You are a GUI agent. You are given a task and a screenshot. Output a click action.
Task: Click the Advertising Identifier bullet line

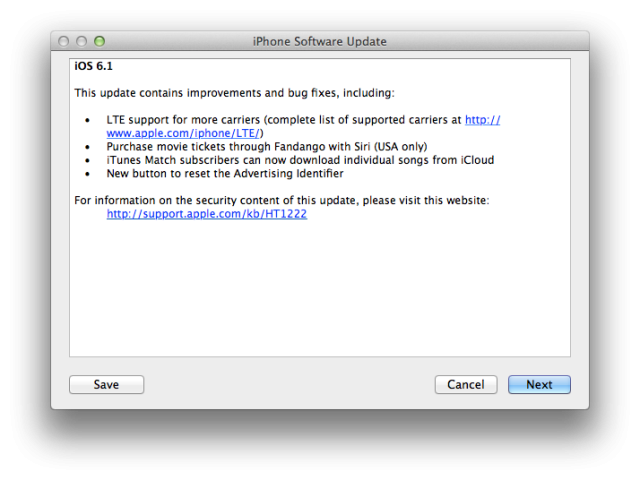point(225,173)
